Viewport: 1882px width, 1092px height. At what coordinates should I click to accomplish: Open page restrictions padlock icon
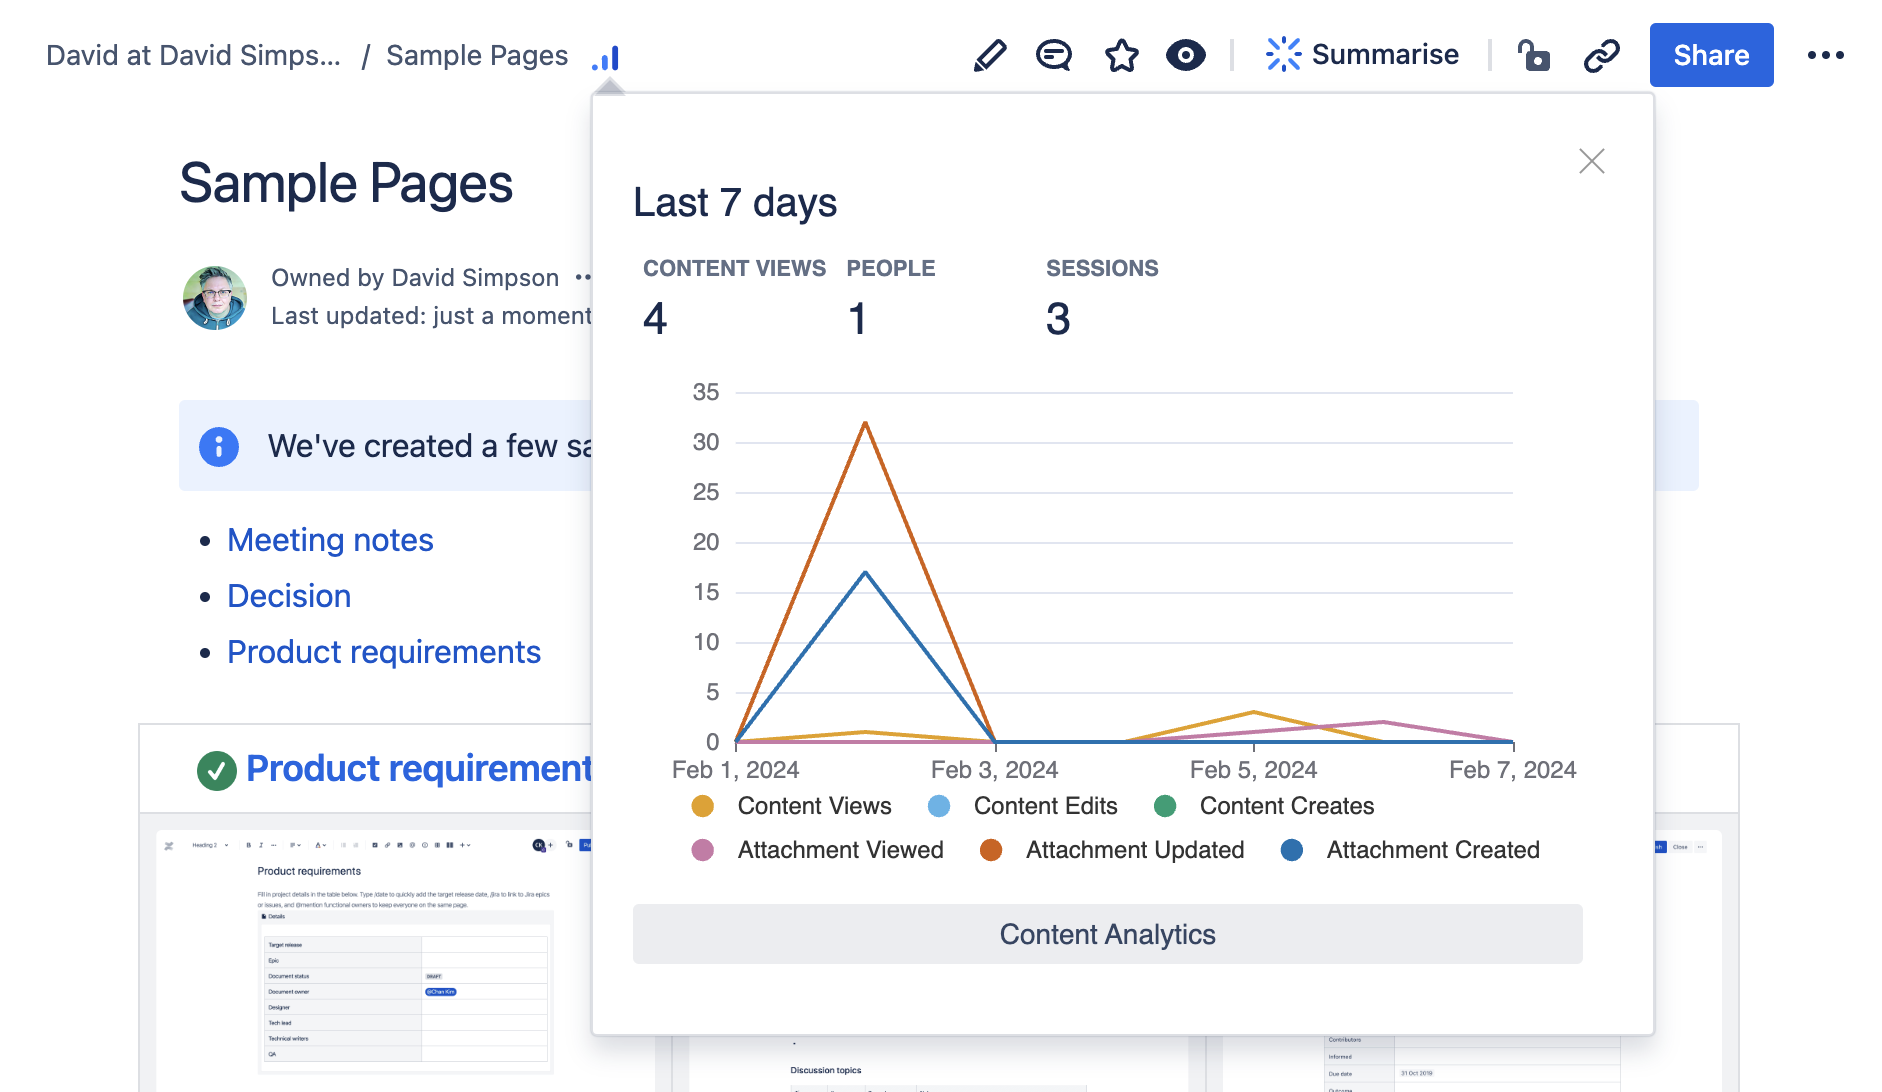(1533, 55)
